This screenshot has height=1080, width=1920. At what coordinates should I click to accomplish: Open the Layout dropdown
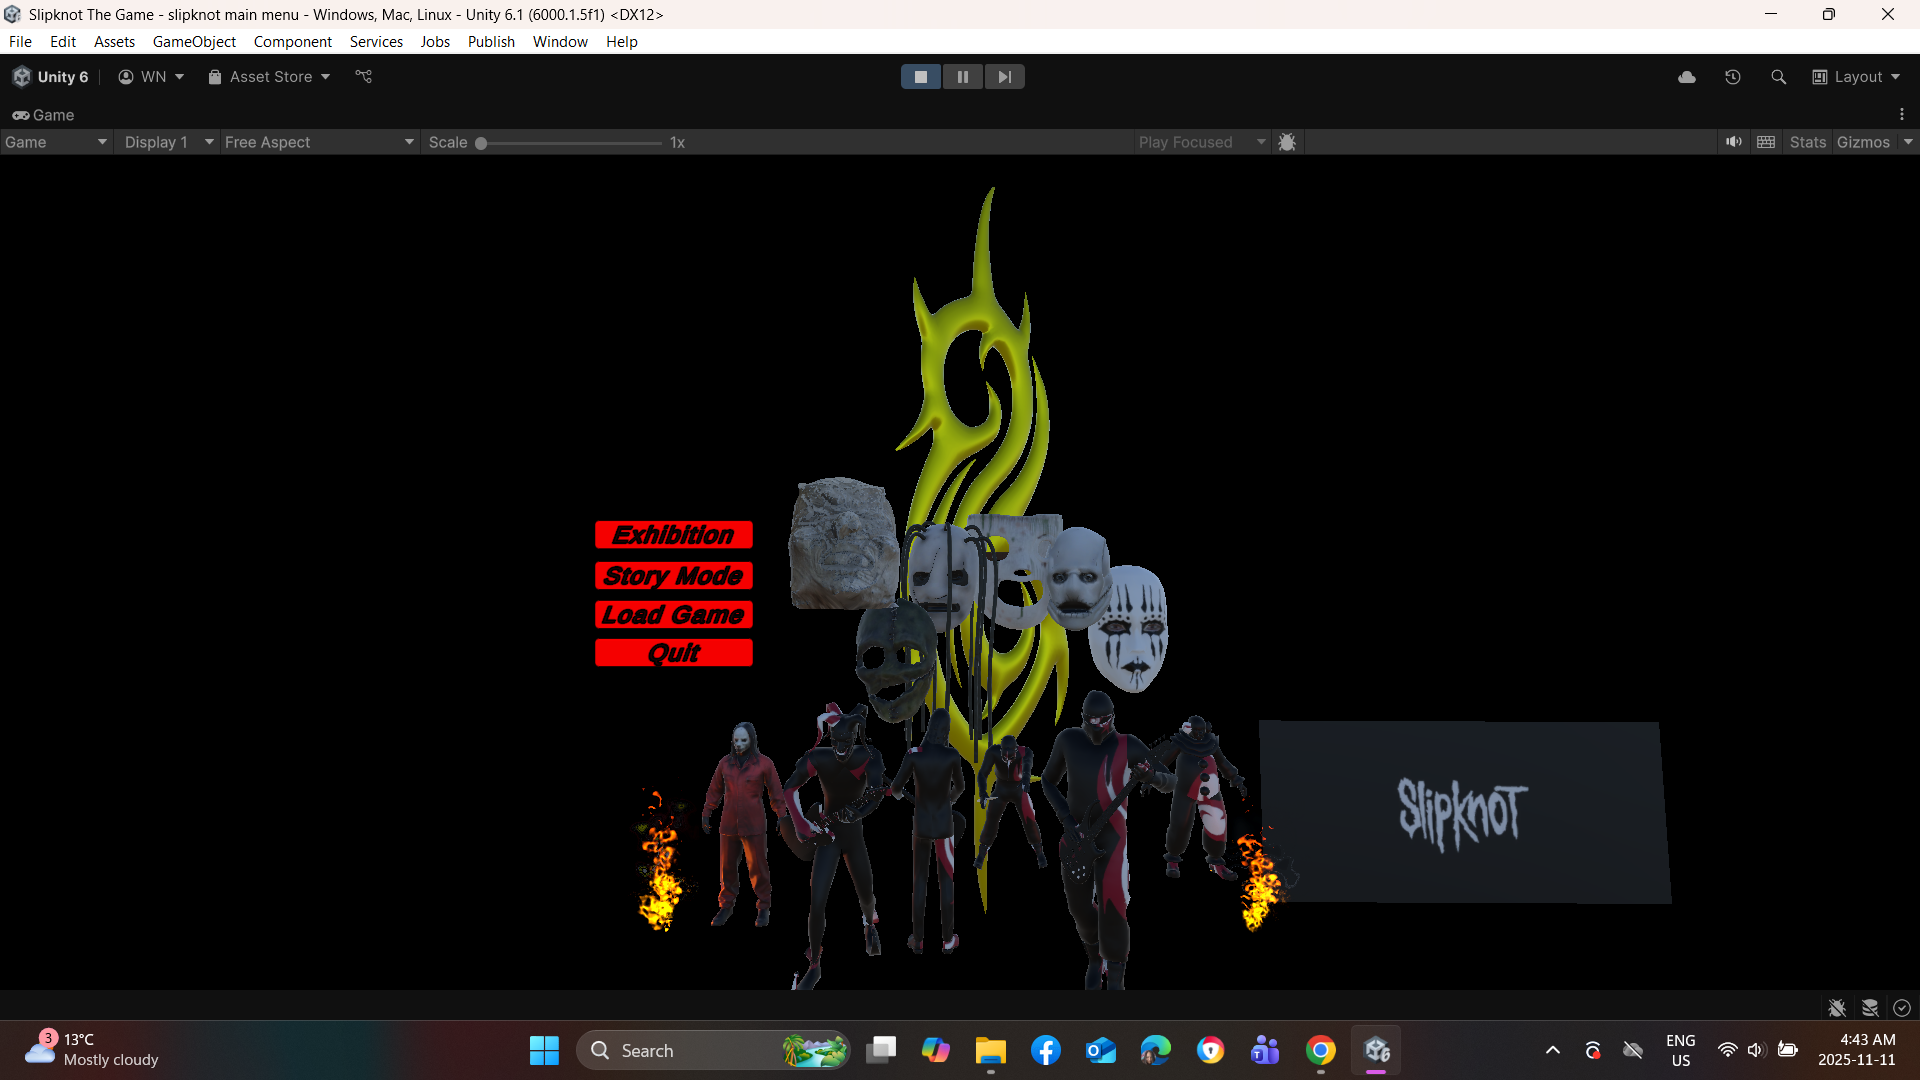coord(1856,77)
